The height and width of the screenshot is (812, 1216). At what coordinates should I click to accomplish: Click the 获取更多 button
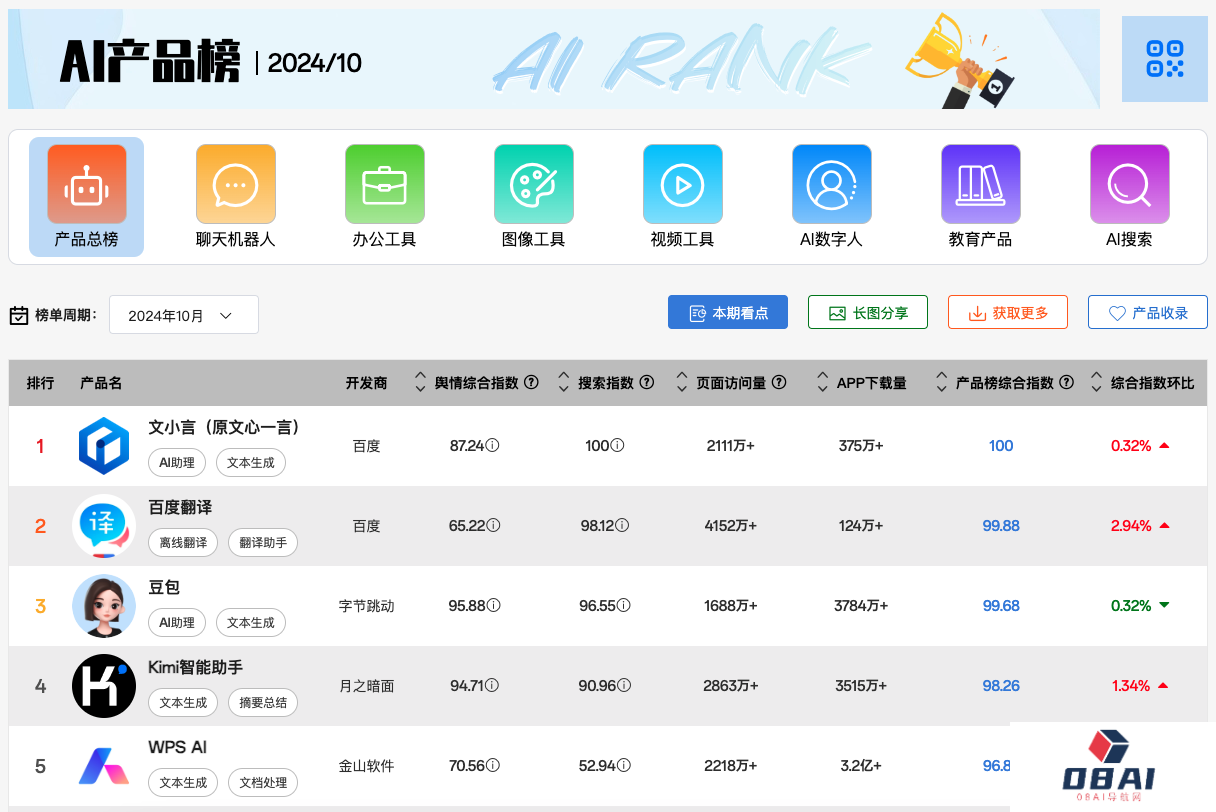click(1007, 311)
